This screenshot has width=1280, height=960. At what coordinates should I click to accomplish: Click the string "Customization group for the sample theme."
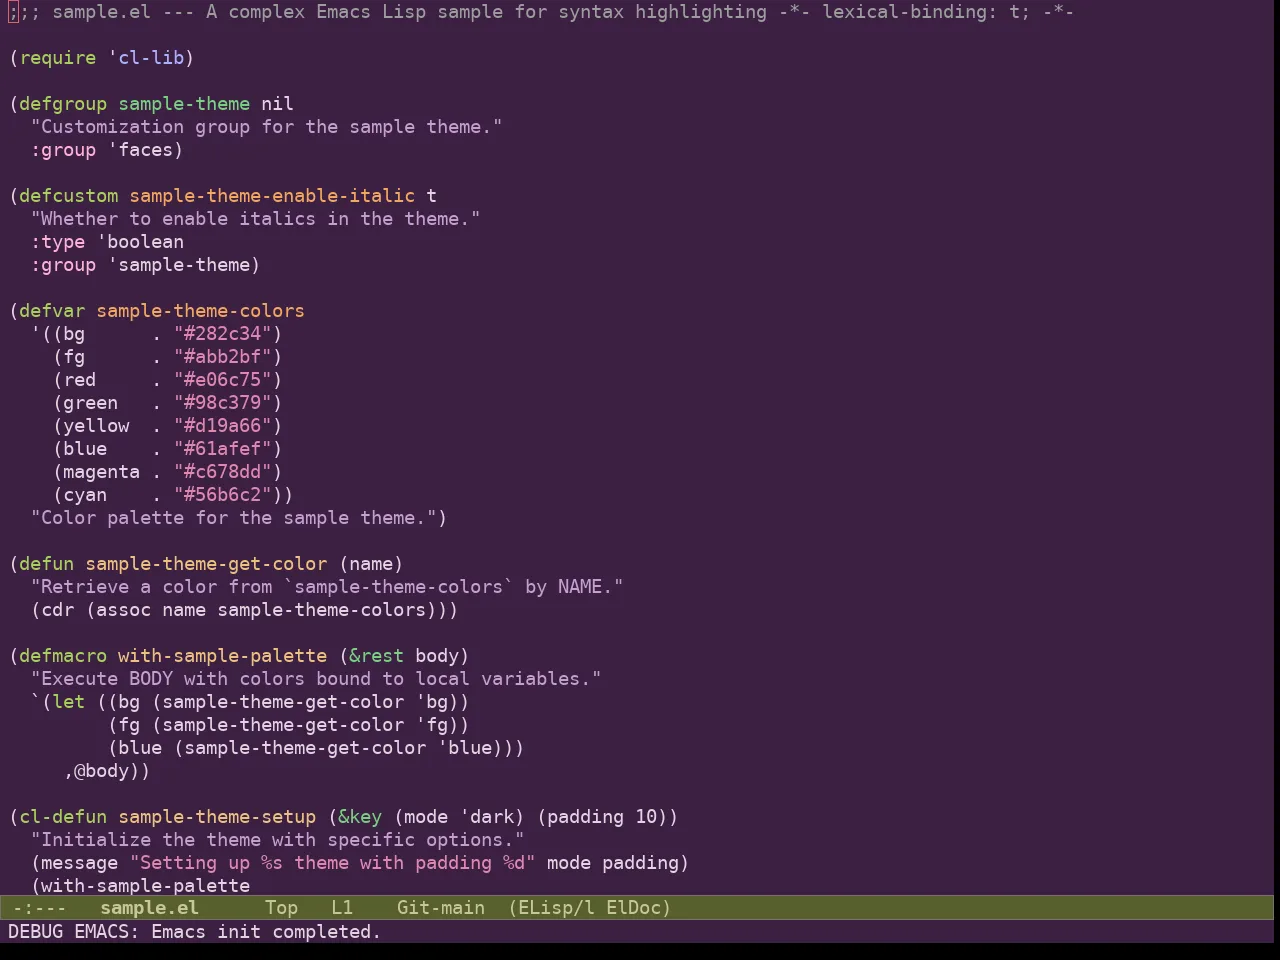[x=267, y=127]
